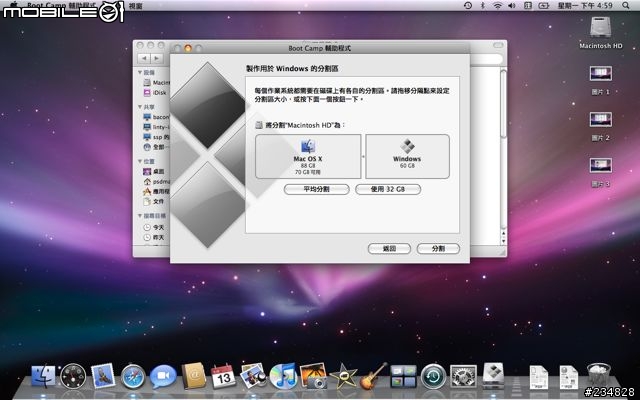The width and height of the screenshot is (640, 400).
Task: Select psdma home folder in sidebar
Action: coord(156,181)
